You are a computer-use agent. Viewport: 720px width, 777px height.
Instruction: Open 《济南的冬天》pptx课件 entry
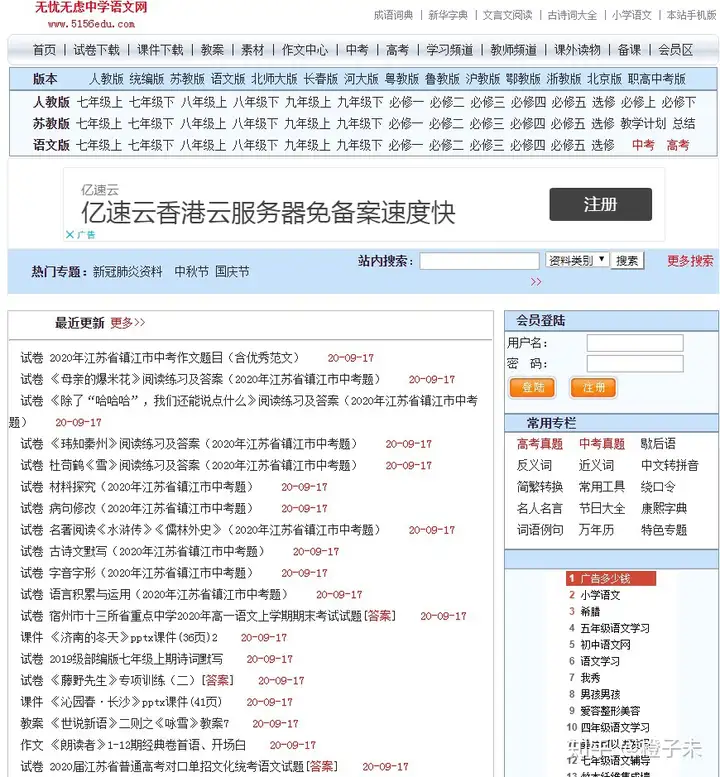pos(134,638)
